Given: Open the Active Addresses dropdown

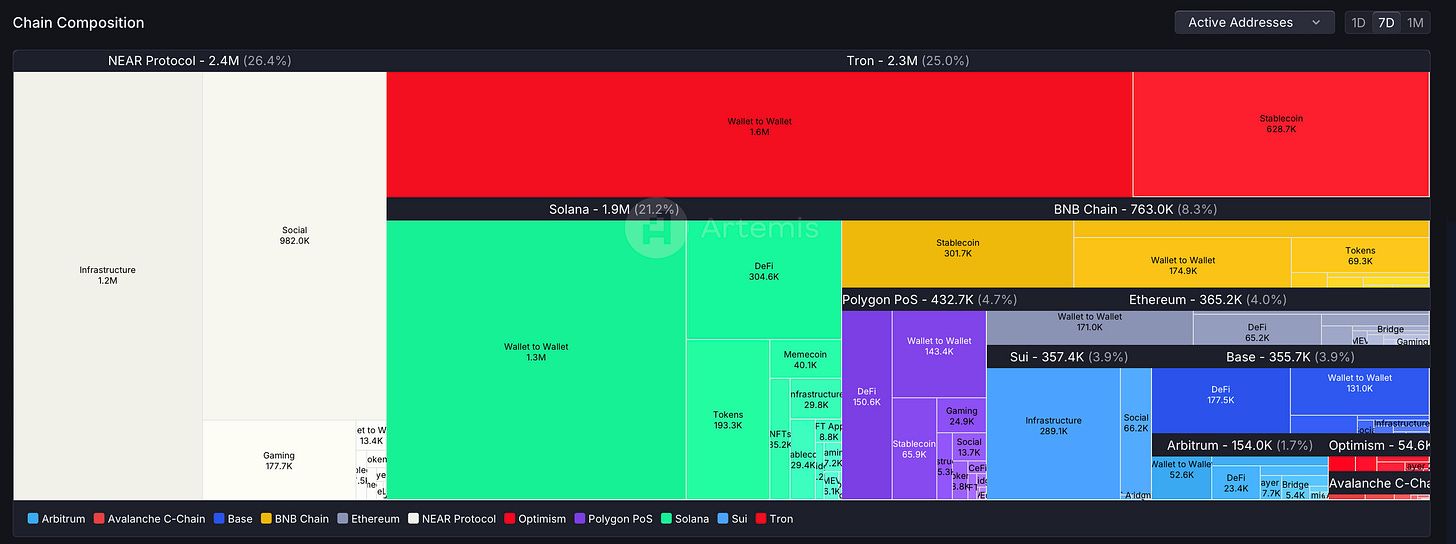Looking at the screenshot, I should tap(1254, 22).
